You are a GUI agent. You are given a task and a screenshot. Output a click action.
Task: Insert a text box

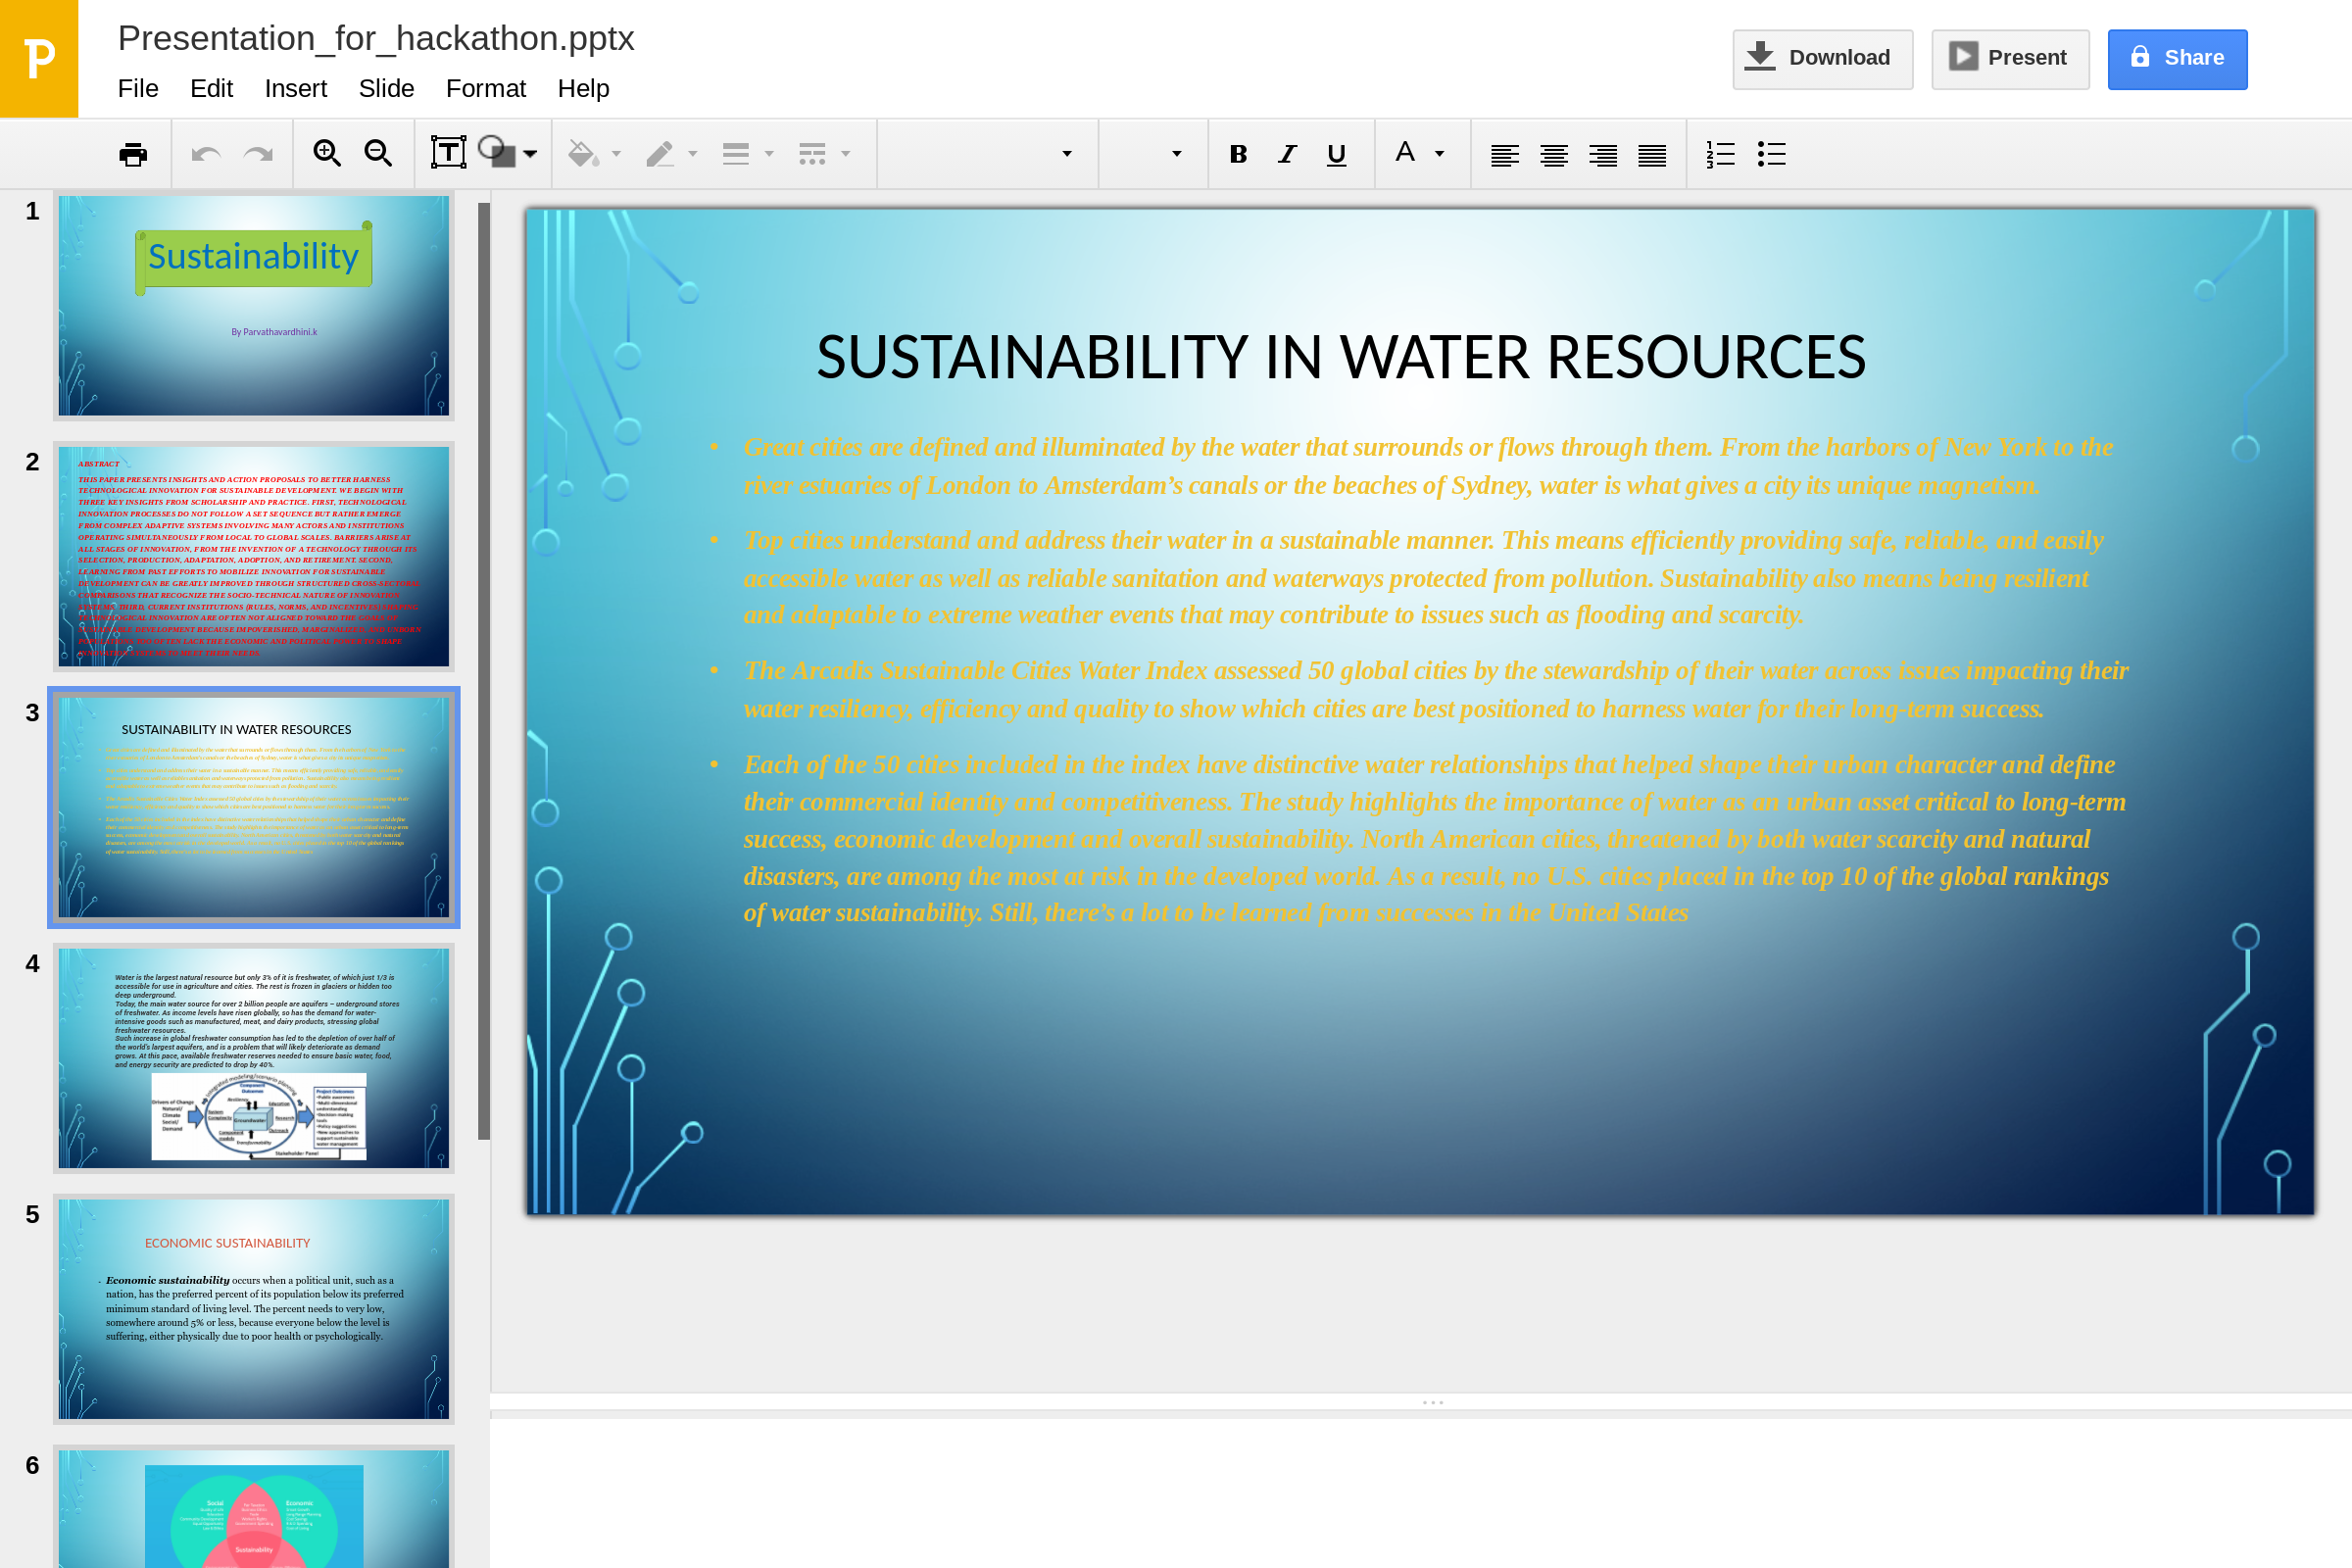448,153
